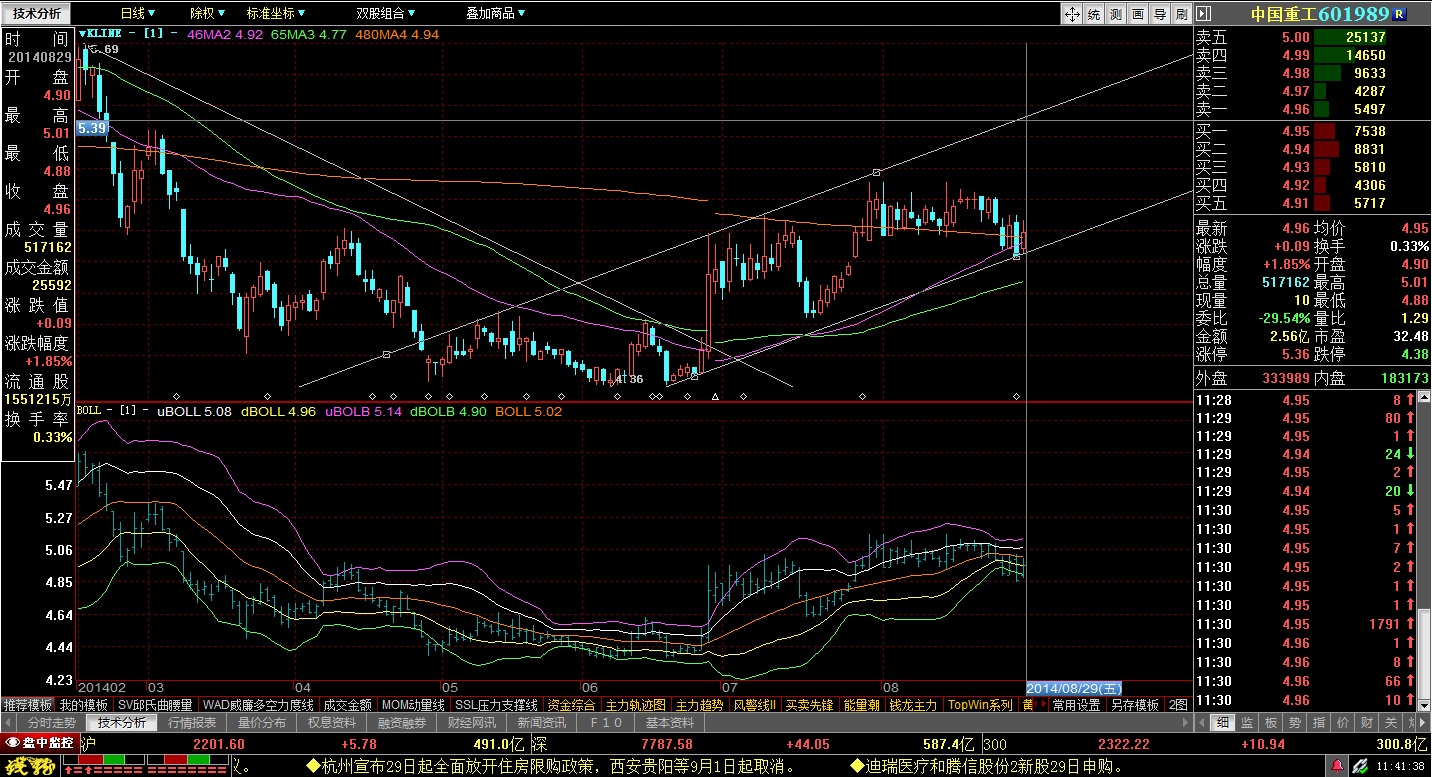
Task: Click the 刷 refresh toolbar icon
Action: (1180, 14)
